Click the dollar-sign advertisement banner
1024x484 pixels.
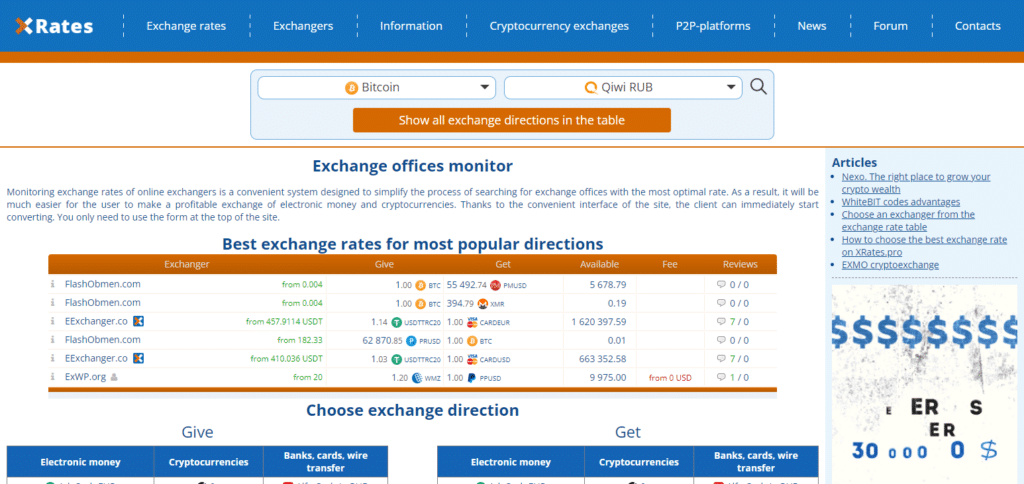pyautogui.click(x=924, y=384)
